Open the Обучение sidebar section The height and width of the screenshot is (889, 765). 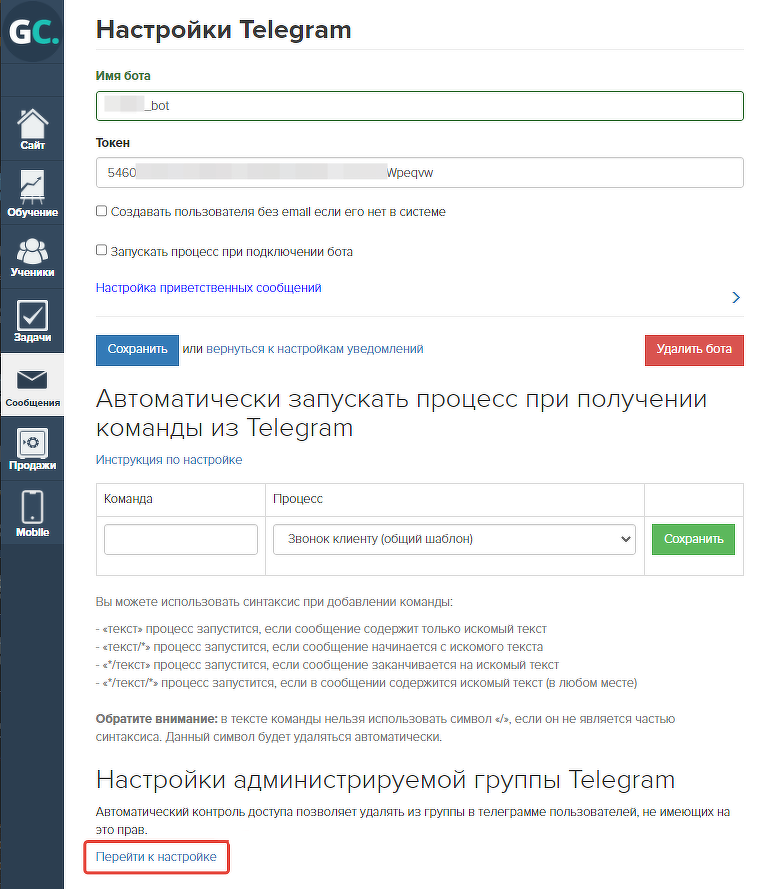tap(32, 193)
